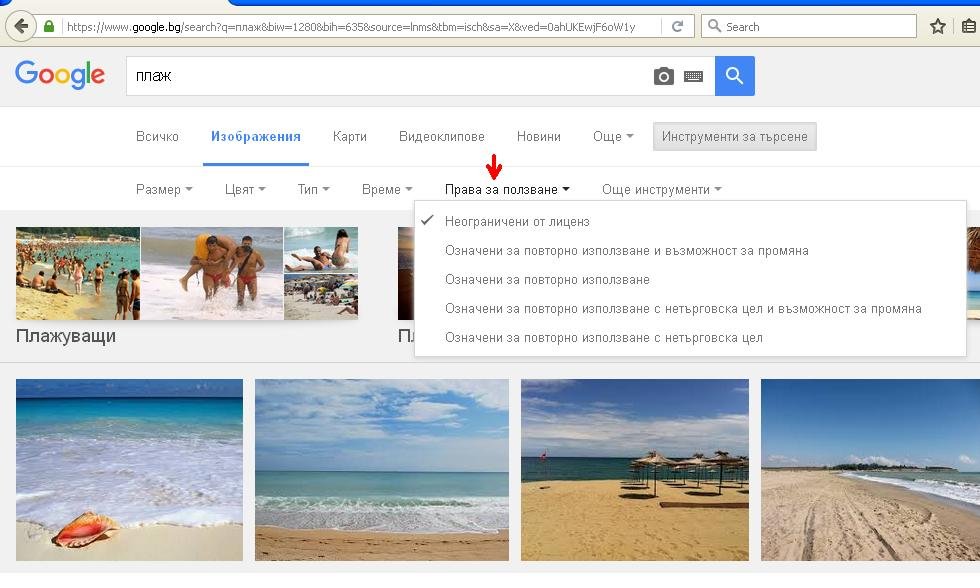Open search by image camera icon
Screen dimensions: 980x588
(663, 76)
